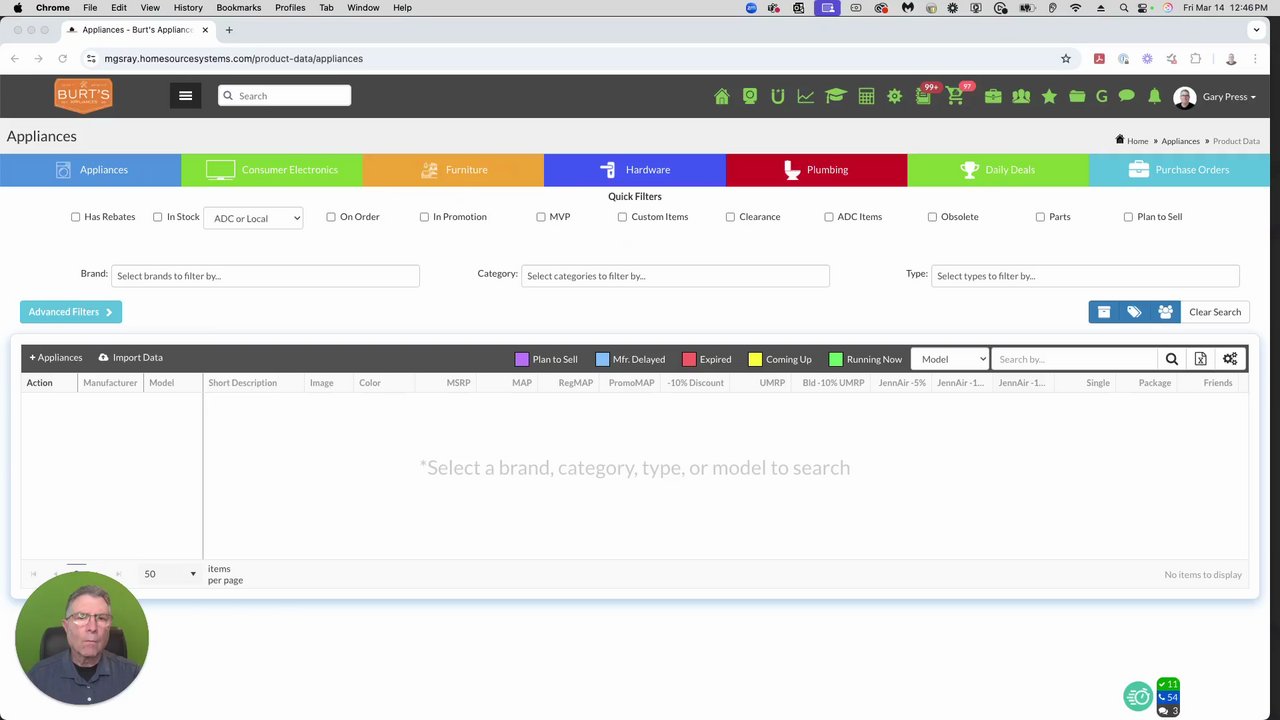This screenshot has width=1280, height=720.
Task: Click the home icon in top toolbar
Action: [722, 96]
